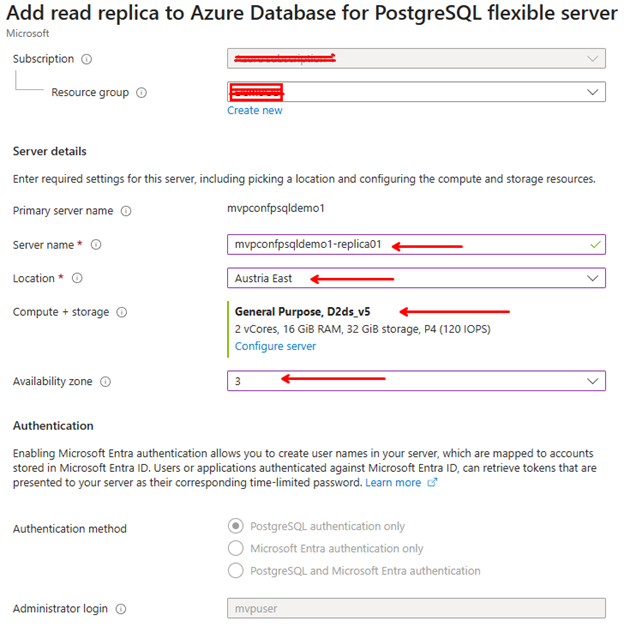
Task: Click info icon next to Primary server name
Action: click(x=125, y=211)
